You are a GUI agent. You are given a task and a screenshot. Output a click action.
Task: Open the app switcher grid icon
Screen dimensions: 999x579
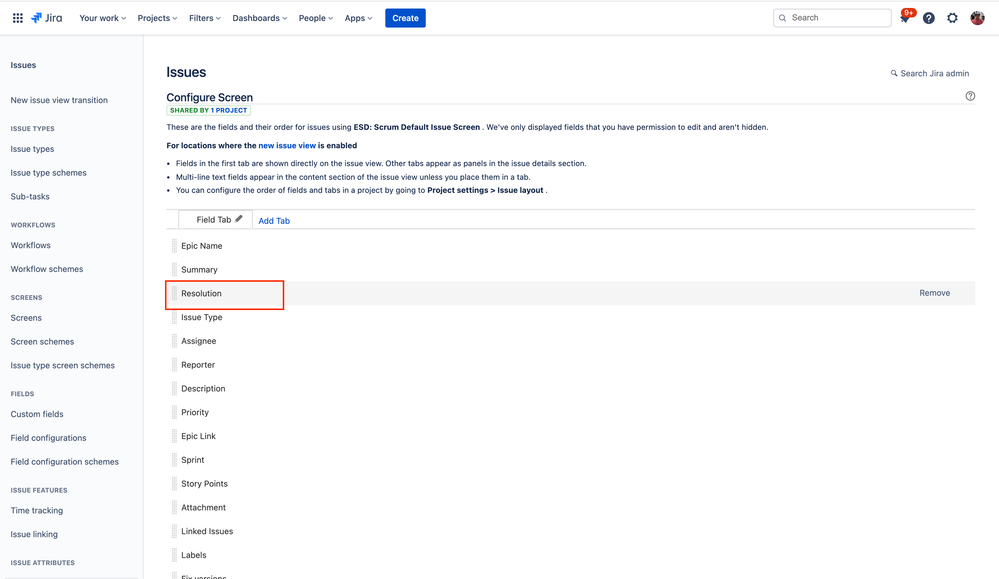(x=18, y=18)
